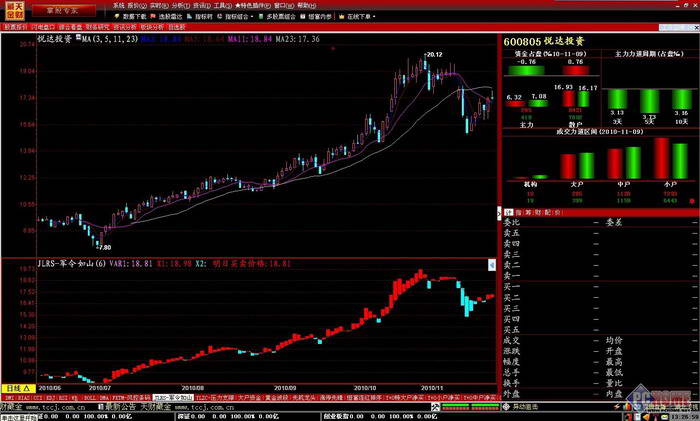Switch to the 股票报价 tab
This screenshot has width=700, height=421.
pyautogui.click(x=16, y=27)
